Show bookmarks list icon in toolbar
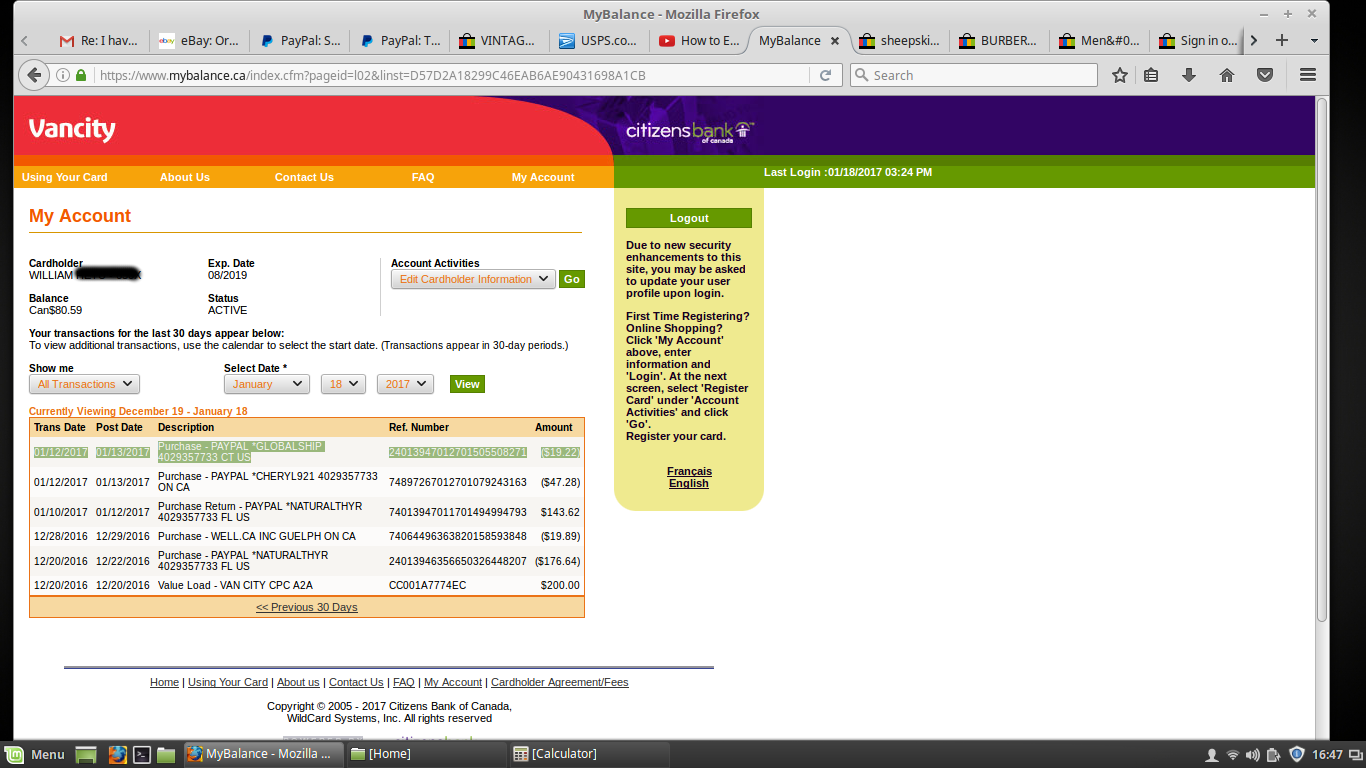Image resolution: width=1366 pixels, height=768 pixels. coord(1151,75)
